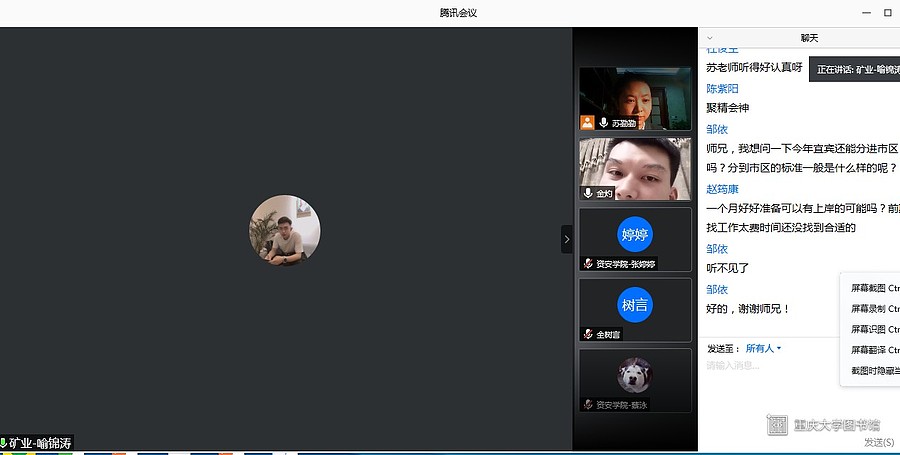Collapse the chat panel with the header chevron

click(x=709, y=38)
